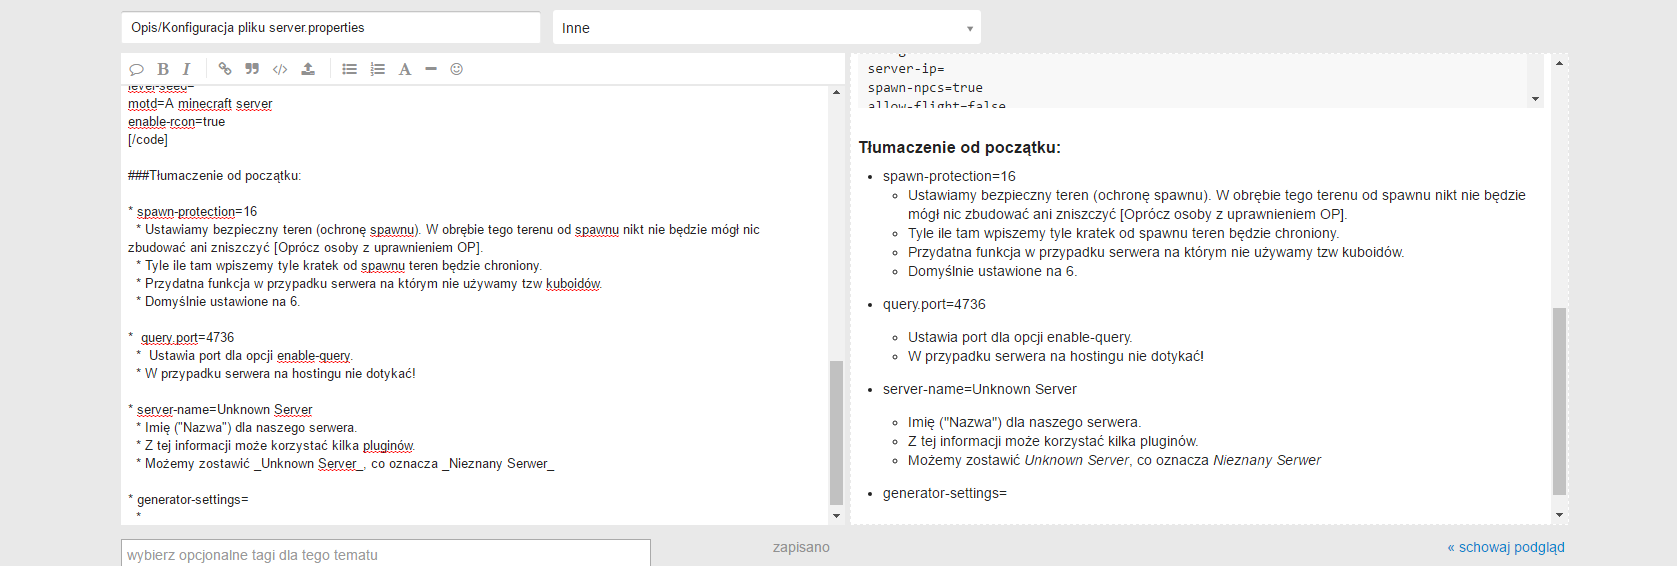Insert a numbered list
The width and height of the screenshot is (1677, 566).
[x=377, y=69]
